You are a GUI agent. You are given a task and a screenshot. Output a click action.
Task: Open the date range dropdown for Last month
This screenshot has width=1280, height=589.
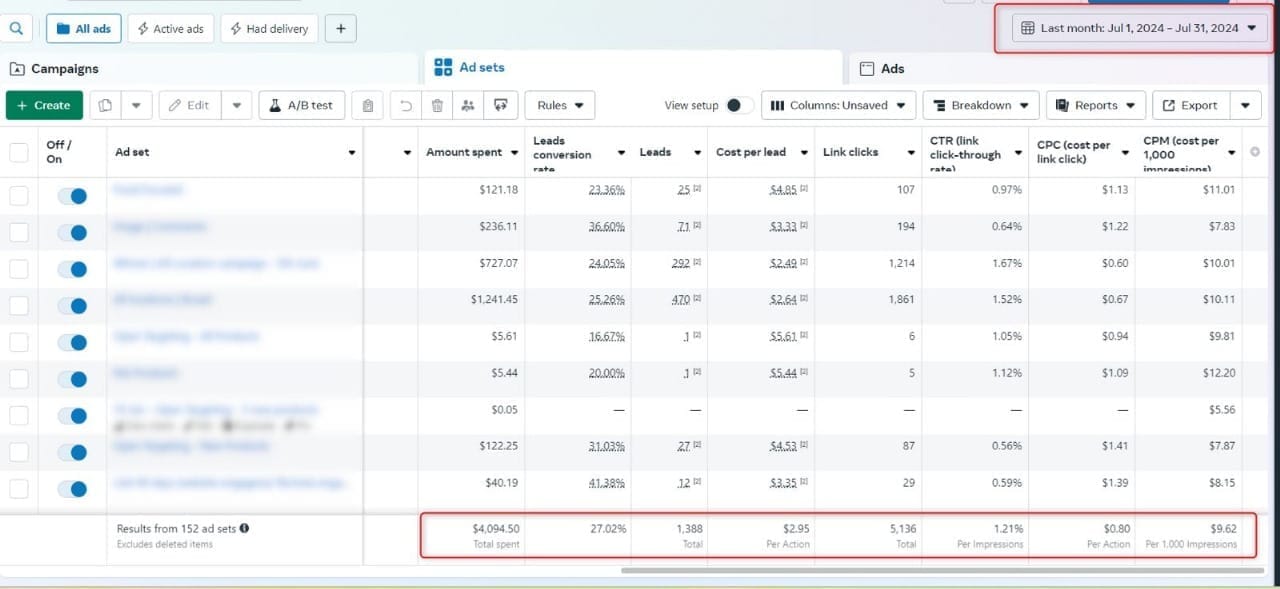1139,28
